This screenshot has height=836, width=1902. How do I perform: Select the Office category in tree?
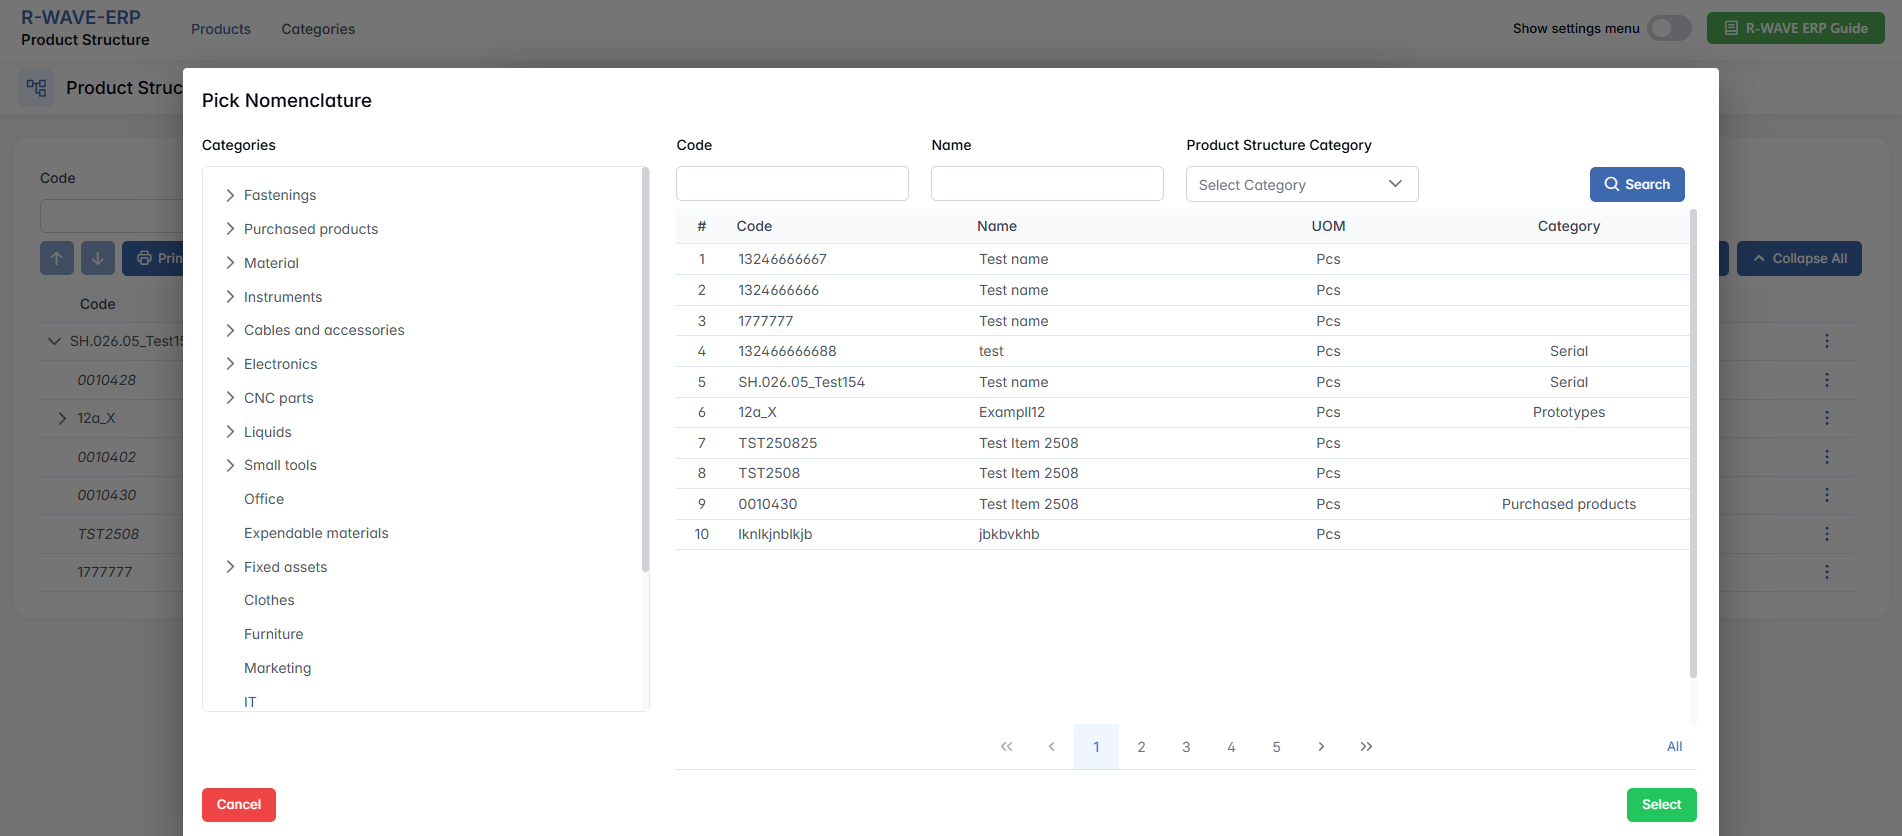[264, 499]
